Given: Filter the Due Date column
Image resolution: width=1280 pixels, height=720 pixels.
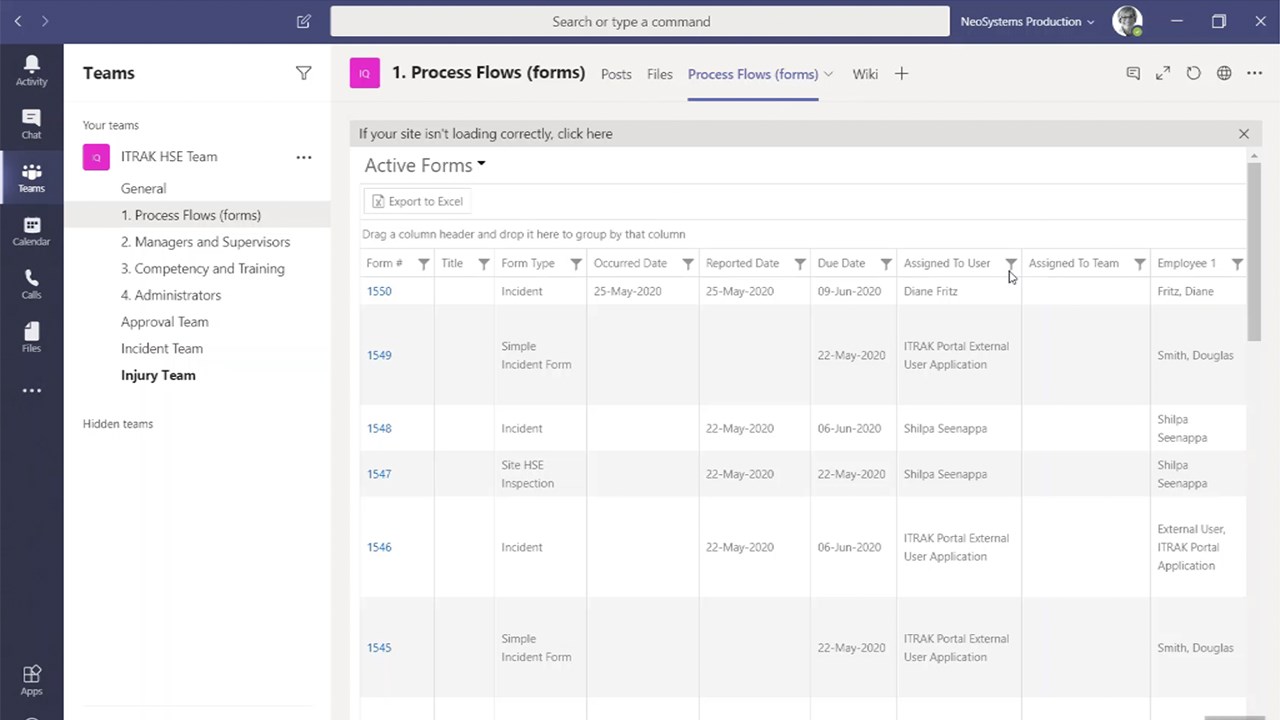Looking at the screenshot, I should [885, 264].
